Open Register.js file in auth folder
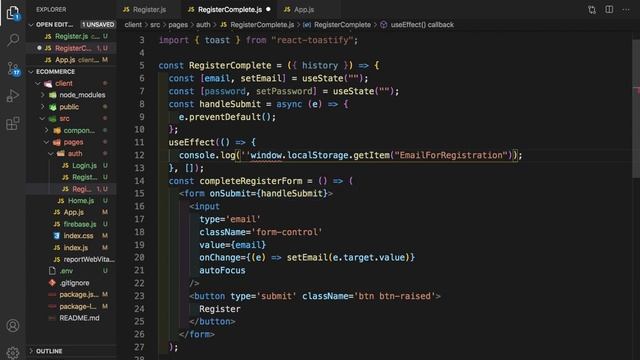 point(72,177)
